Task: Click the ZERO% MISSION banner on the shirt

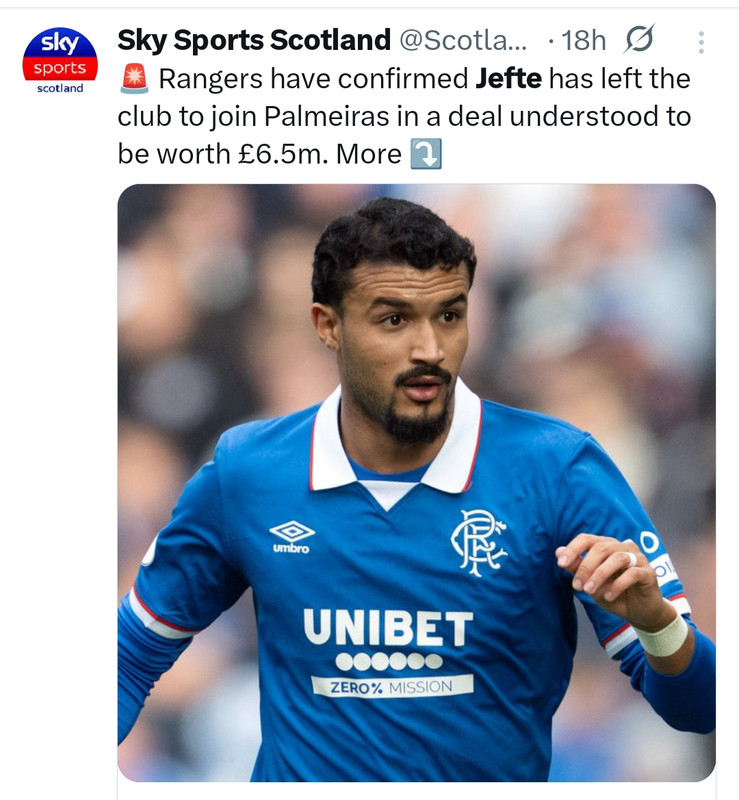Action: (x=392, y=686)
